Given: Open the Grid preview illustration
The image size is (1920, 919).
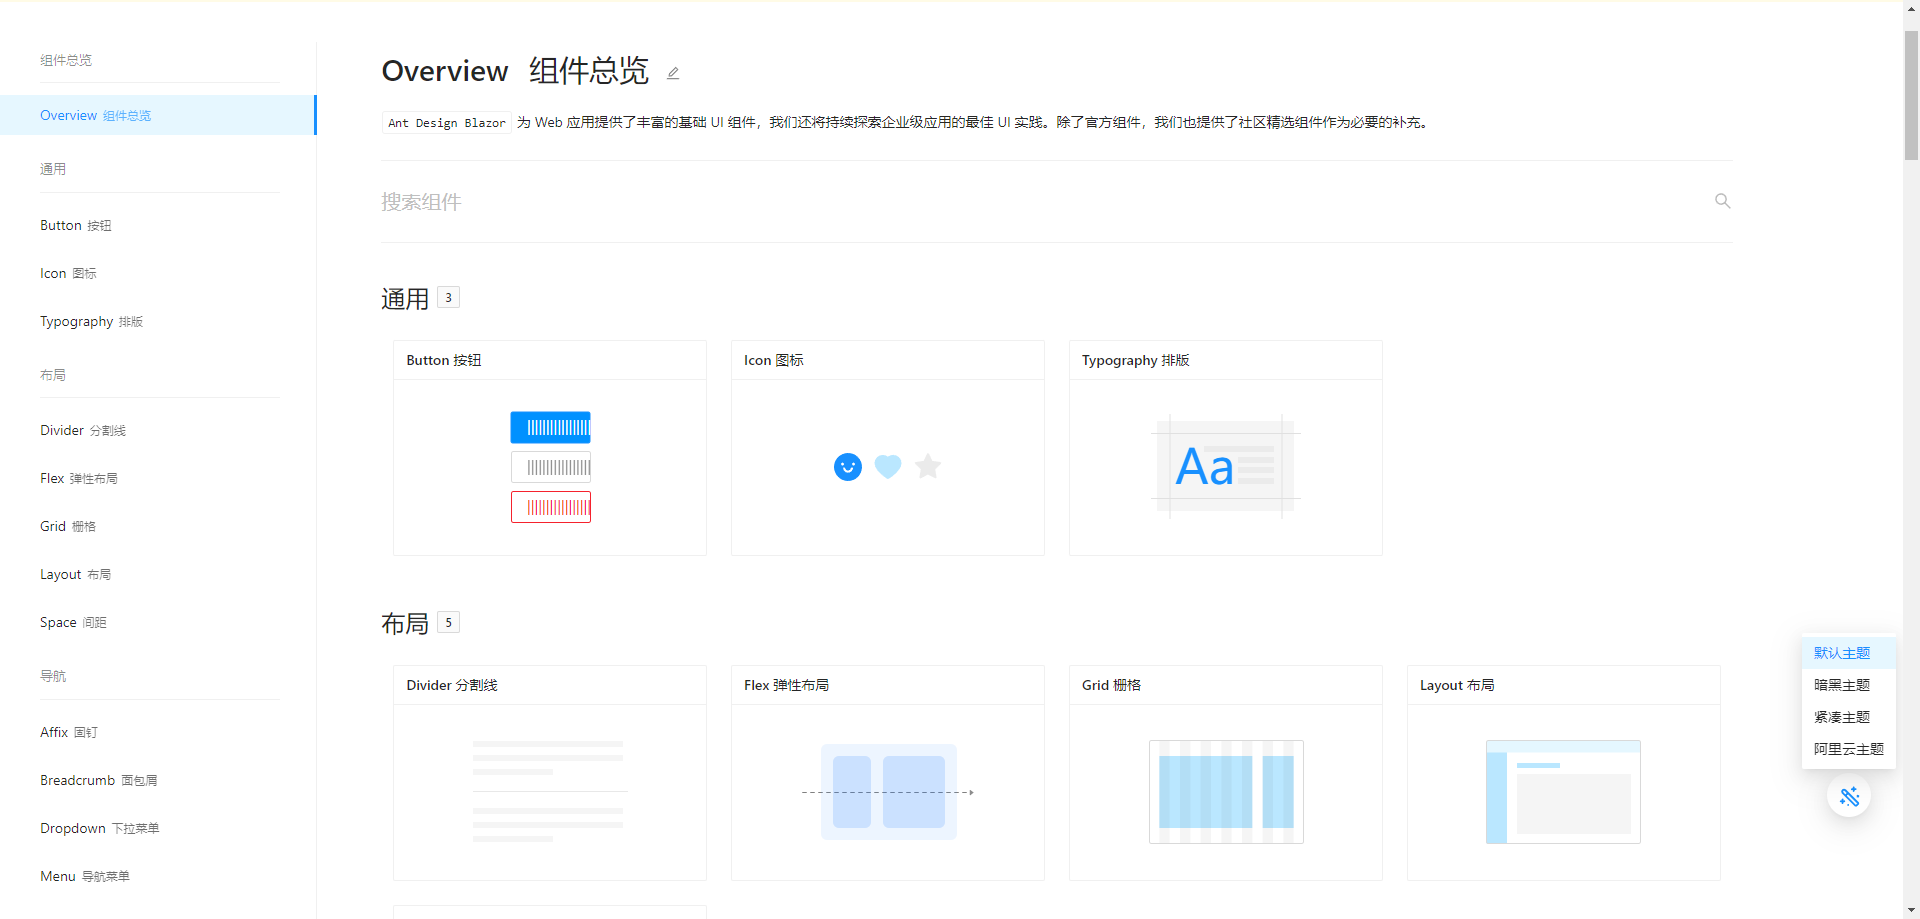Looking at the screenshot, I should click(1225, 792).
